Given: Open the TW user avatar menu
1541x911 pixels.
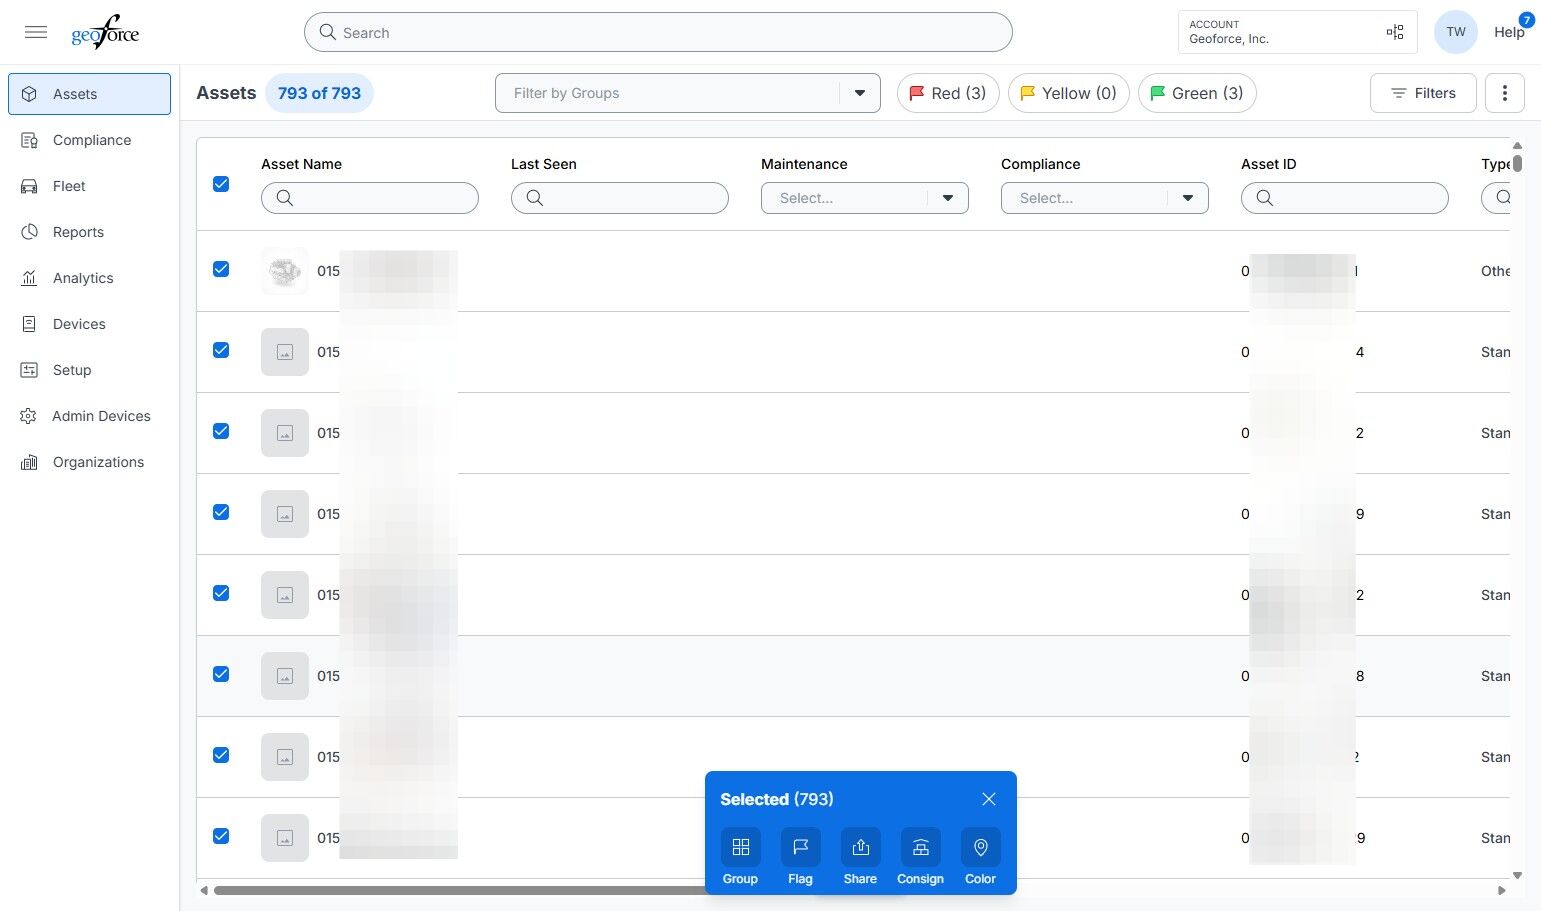Looking at the screenshot, I should [x=1456, y=32].
